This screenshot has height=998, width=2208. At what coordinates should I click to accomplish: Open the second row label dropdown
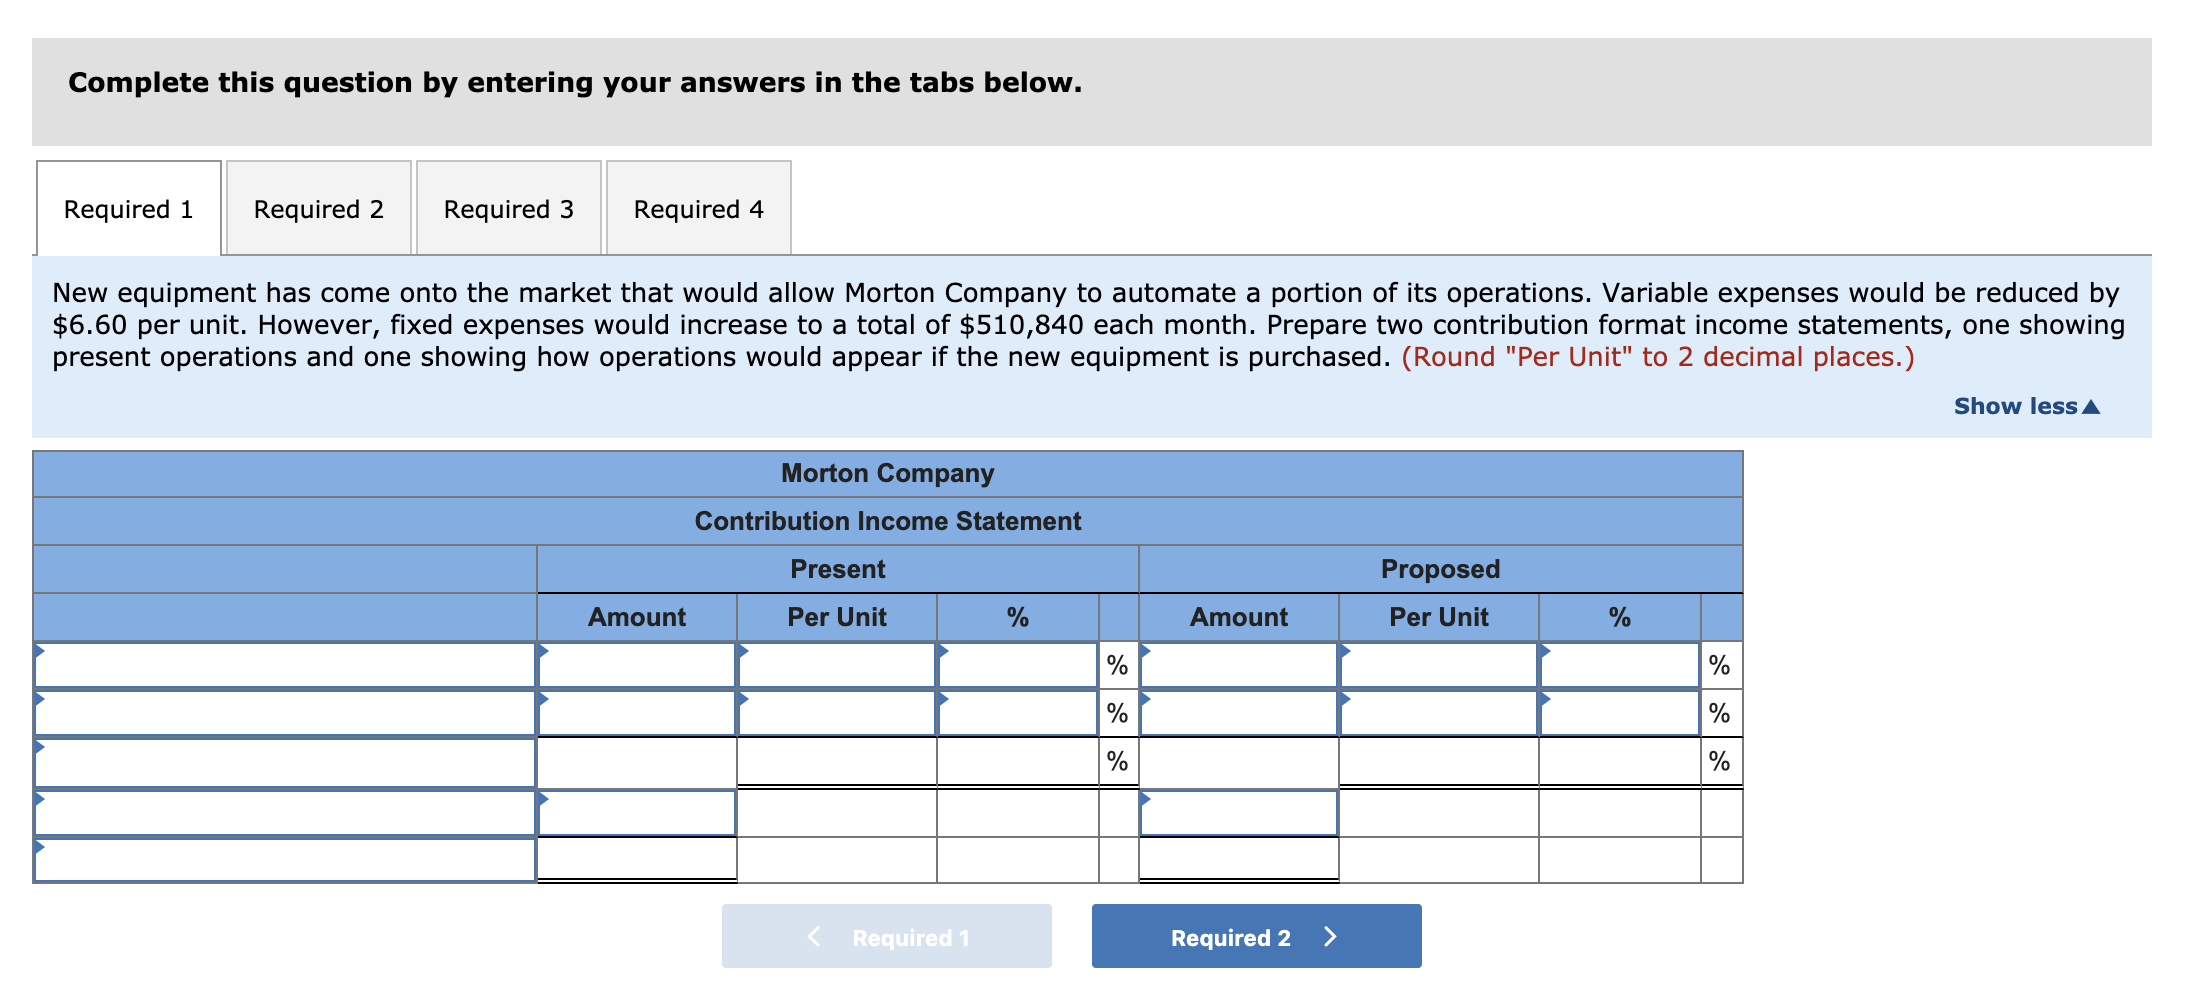pyautogui.click(x=285, y=712)
